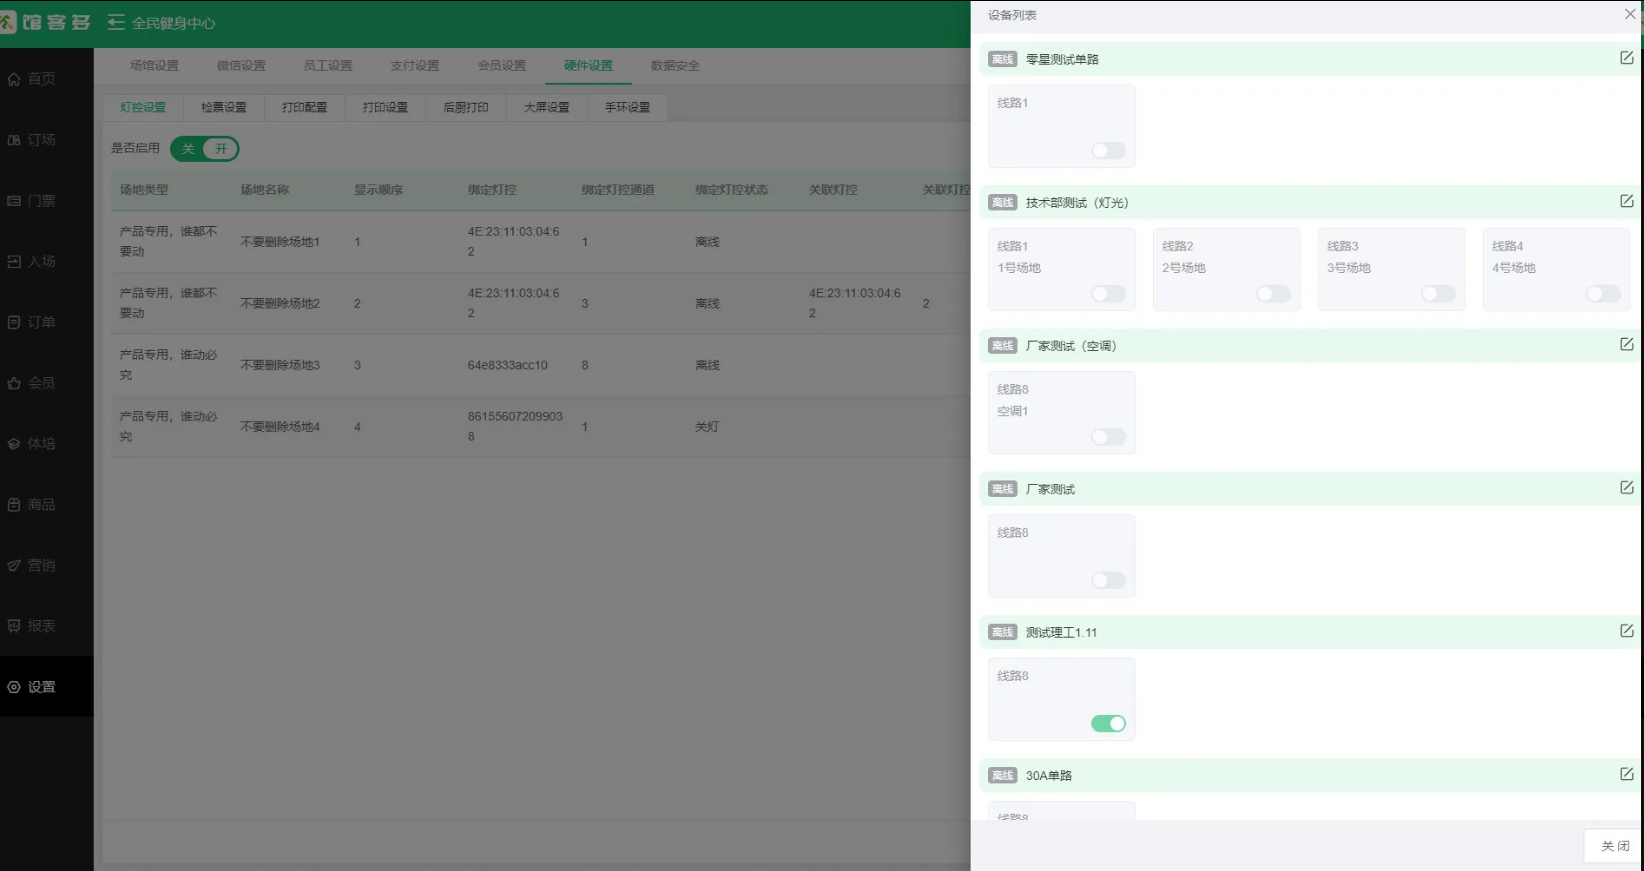Click the 不要删除场地2 cell

280,304
